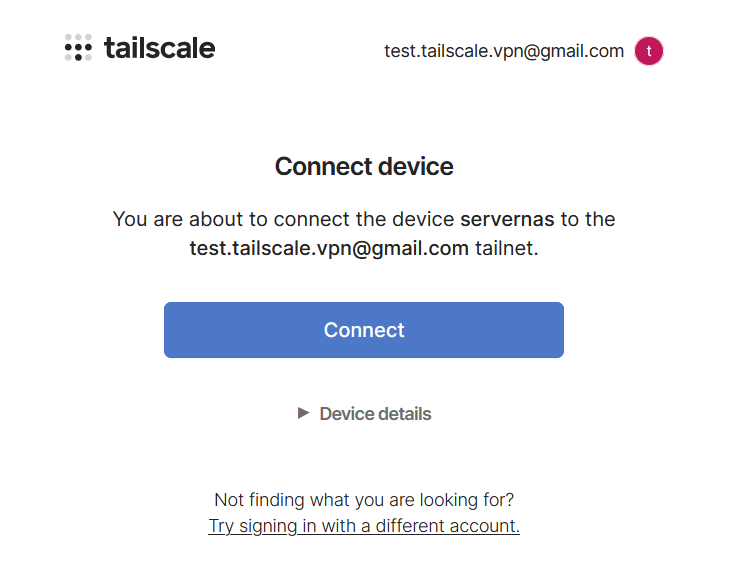Open the magenta "t" account avatar
This screenshot has height=565, width=729.
[649, 51]
